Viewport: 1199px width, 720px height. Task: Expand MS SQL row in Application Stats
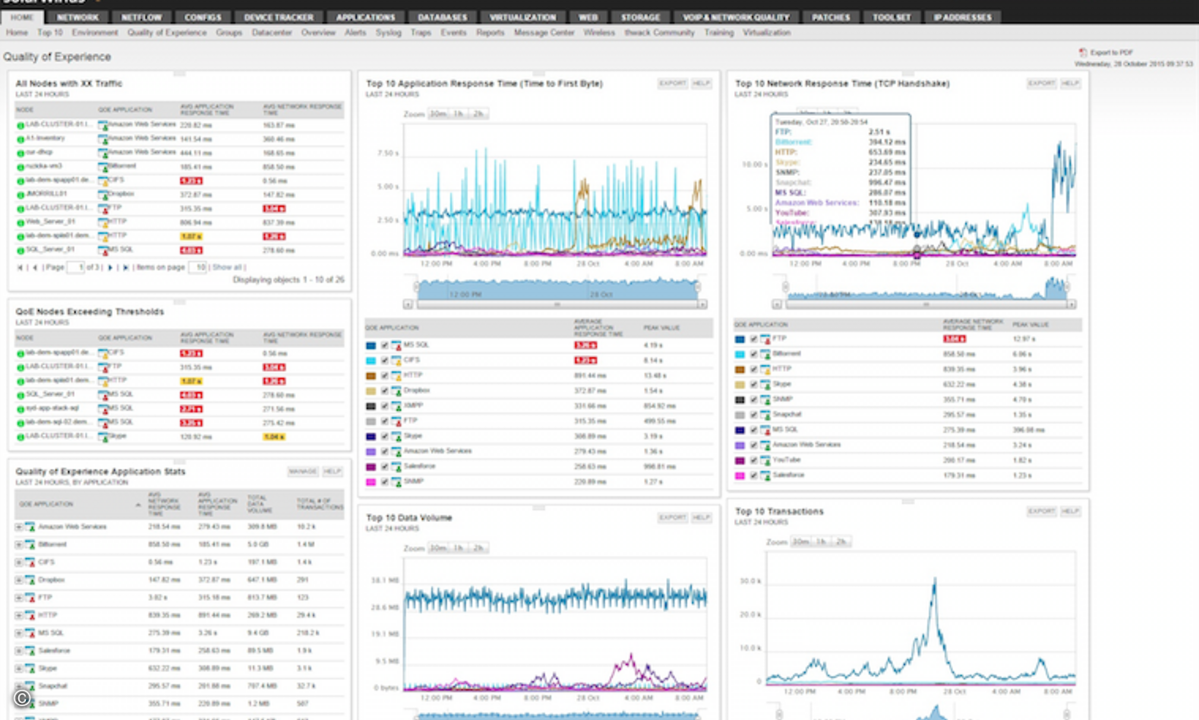[19, 633]
